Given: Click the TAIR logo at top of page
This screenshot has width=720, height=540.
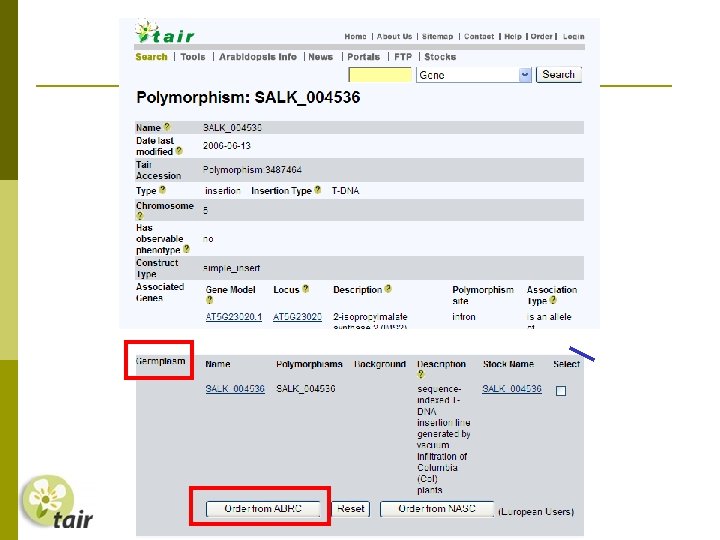Looking at the screenshot, I should (x=165, y=32).
